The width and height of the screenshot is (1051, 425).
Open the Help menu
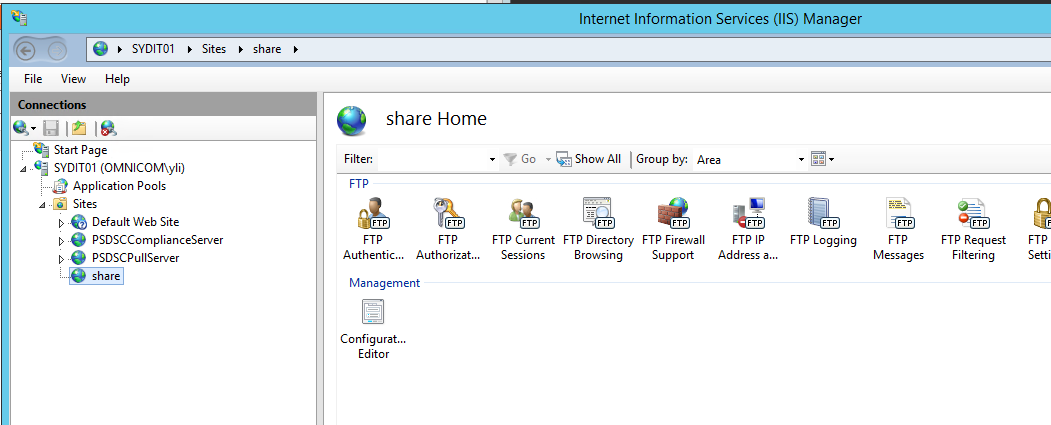point(117,79)
